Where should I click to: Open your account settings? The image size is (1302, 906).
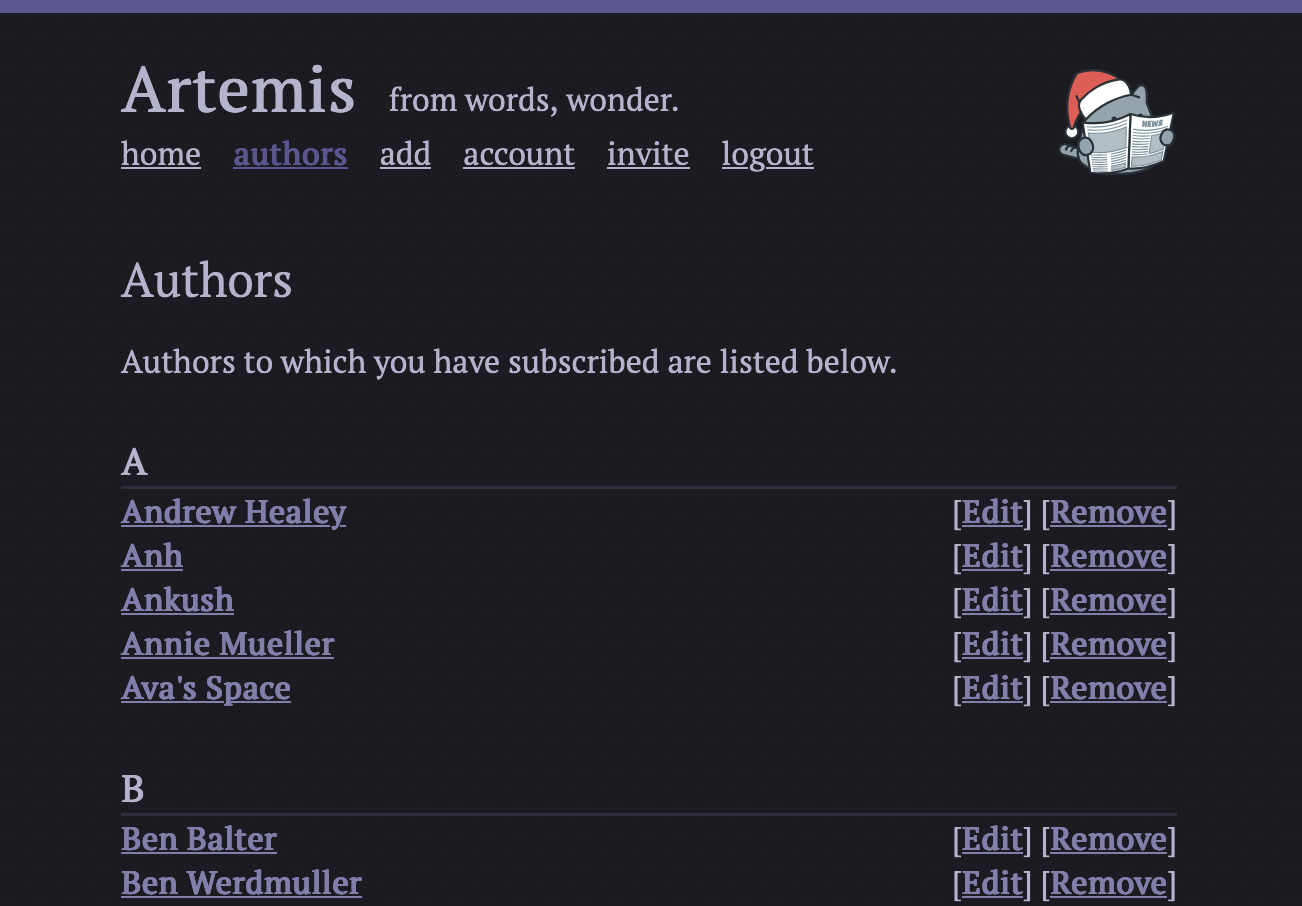518,154
